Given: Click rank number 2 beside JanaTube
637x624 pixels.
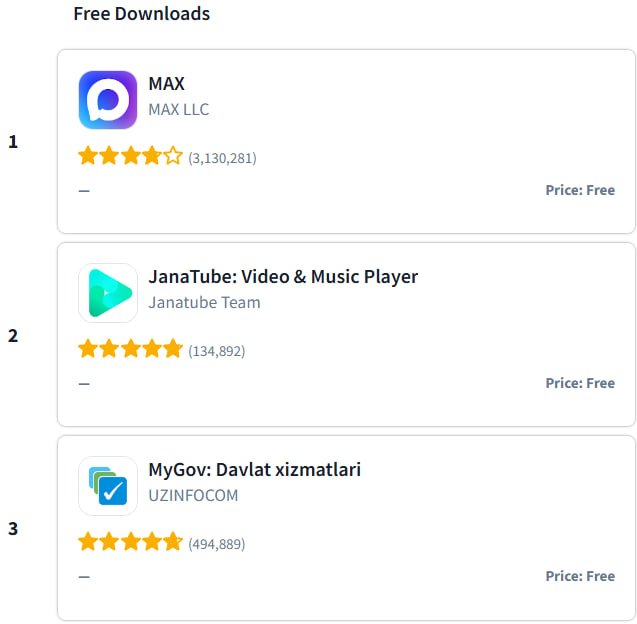Looking at the screenshot, I should 13,335.
